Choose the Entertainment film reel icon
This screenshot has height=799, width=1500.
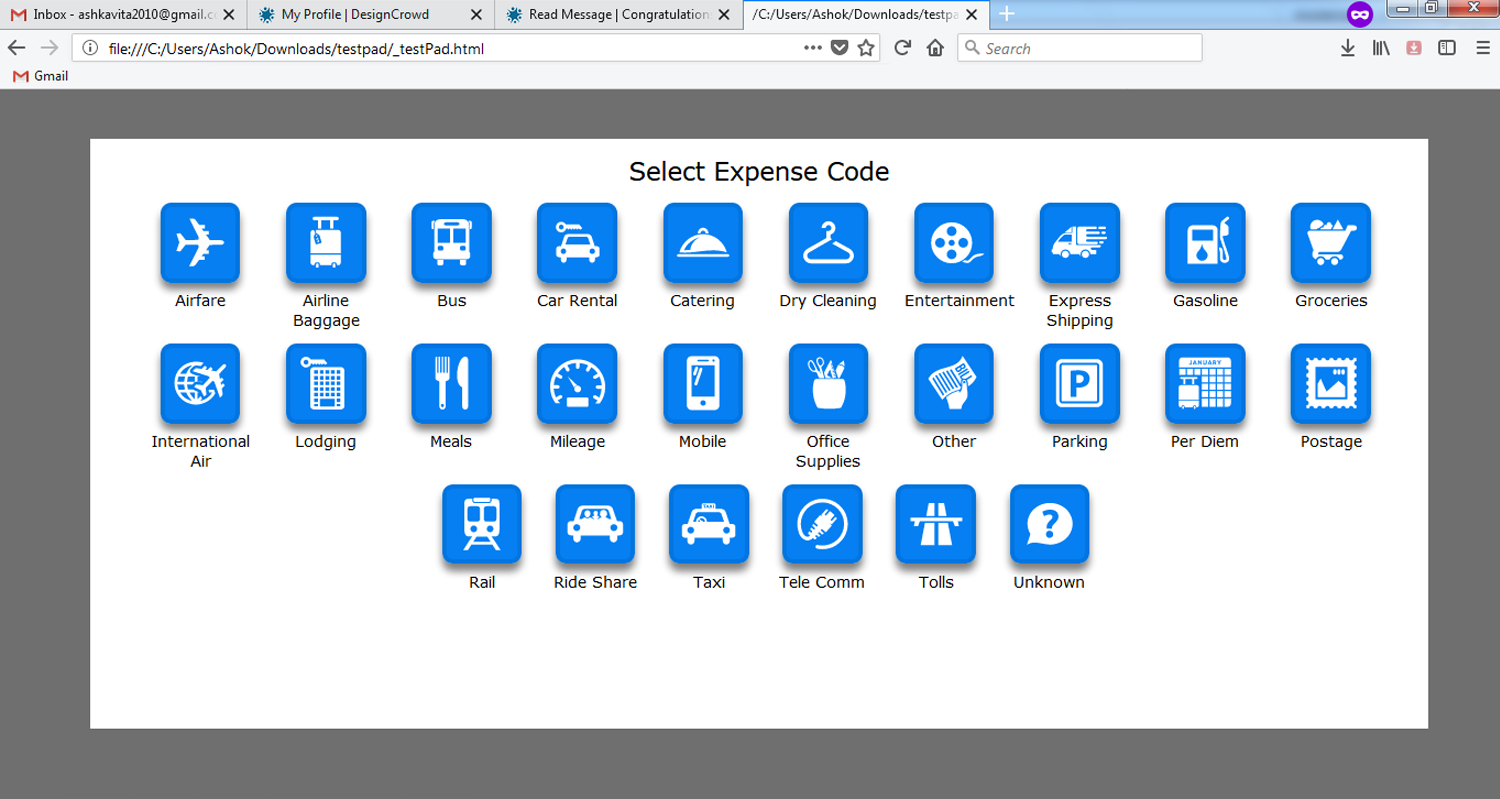coord(954,242)
